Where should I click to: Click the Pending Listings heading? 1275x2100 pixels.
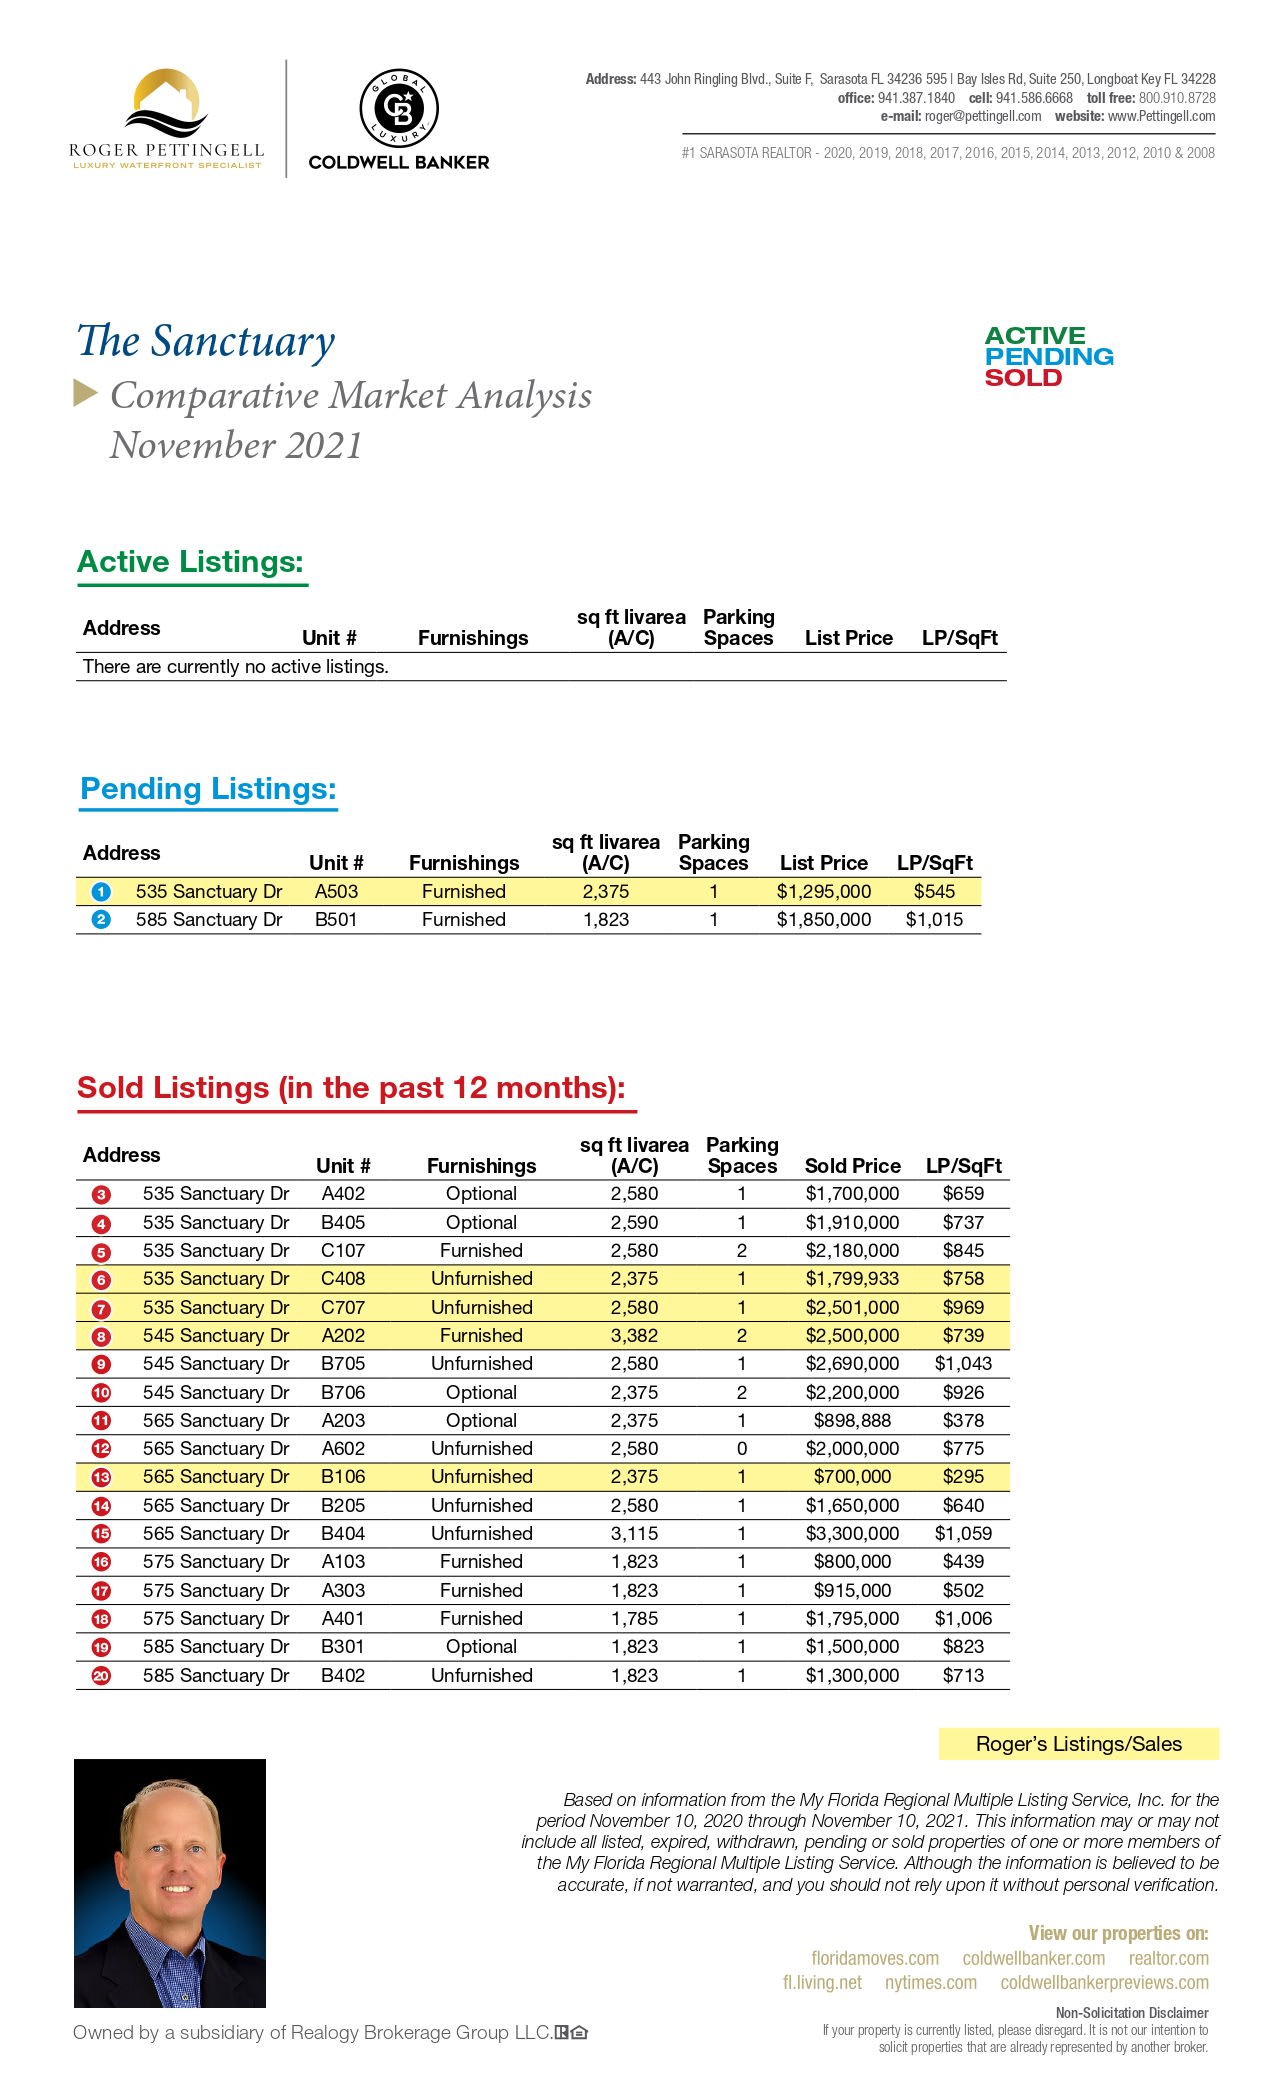tap(208, 789)
